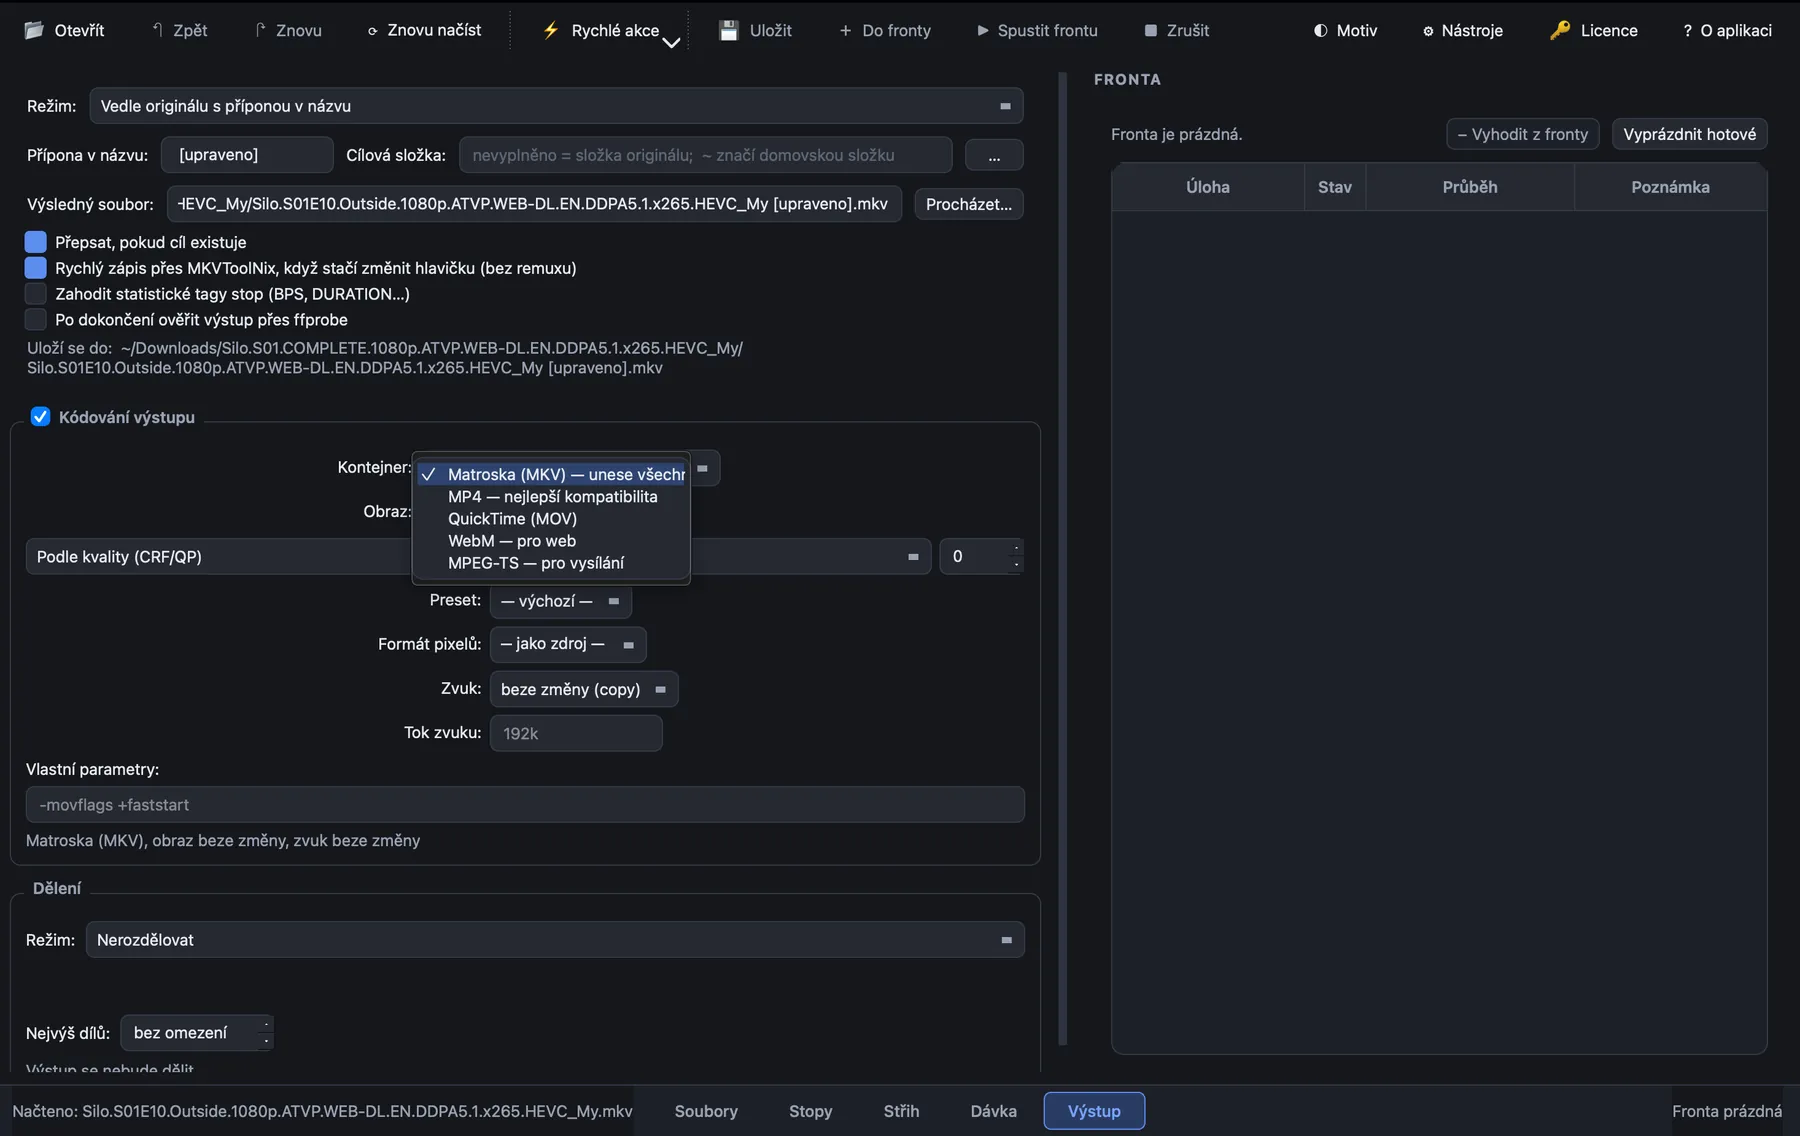Image resolution: width=1800 pixels, height=1136 pixels.
Task: Click the Cílová složka input field
Action: coord(706,155)
